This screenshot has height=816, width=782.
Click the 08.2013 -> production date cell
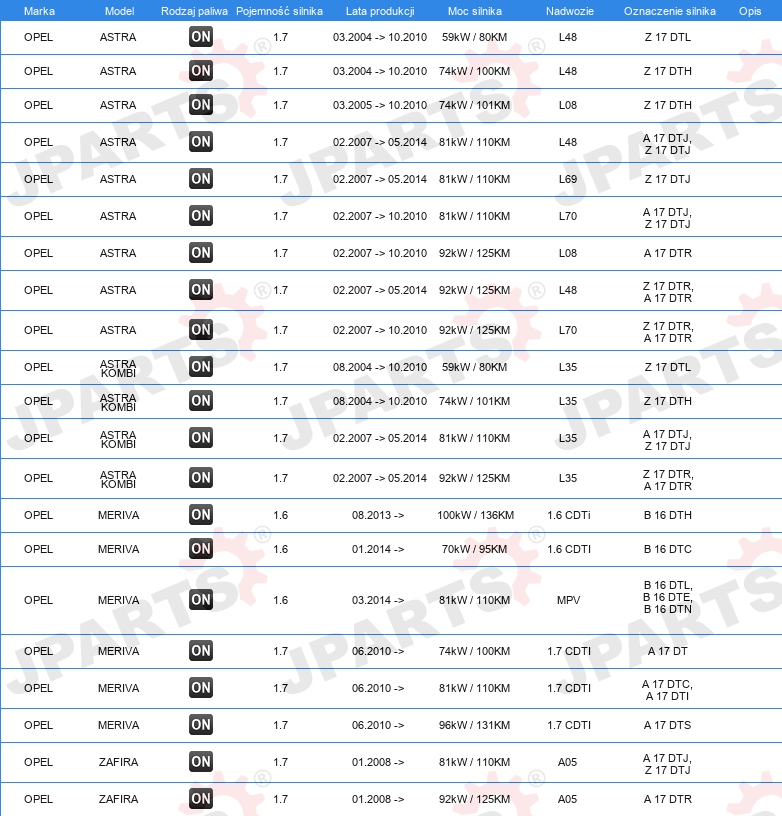[378, 515]
